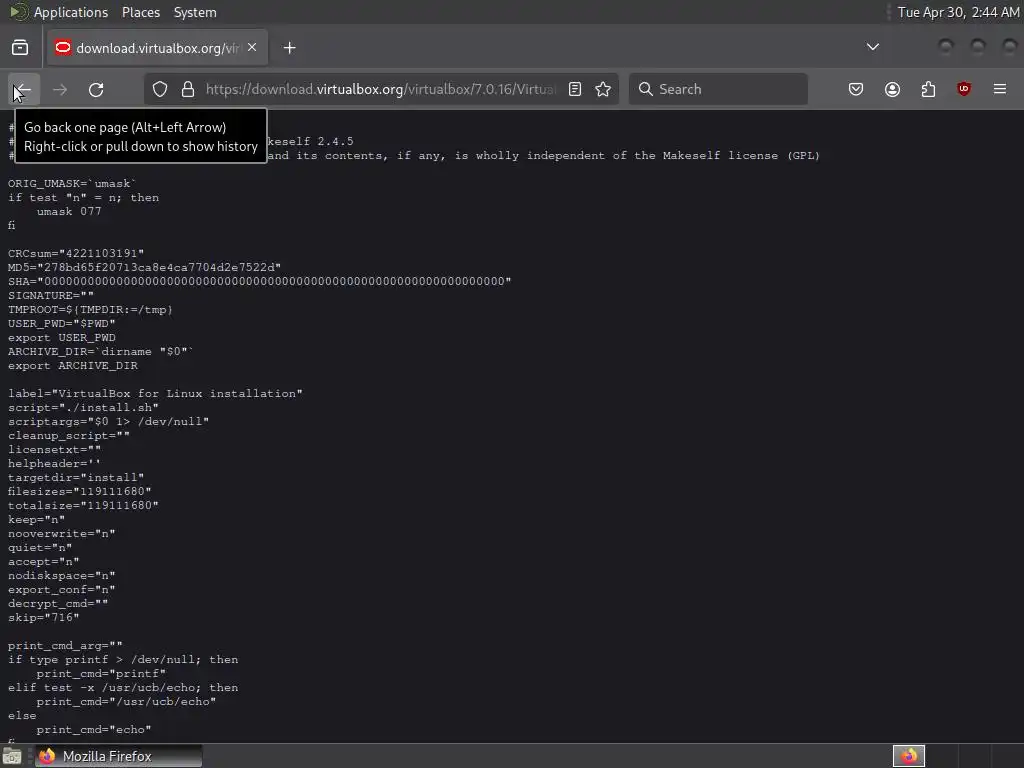Open a new tab with the plus button

pos(289,48)
